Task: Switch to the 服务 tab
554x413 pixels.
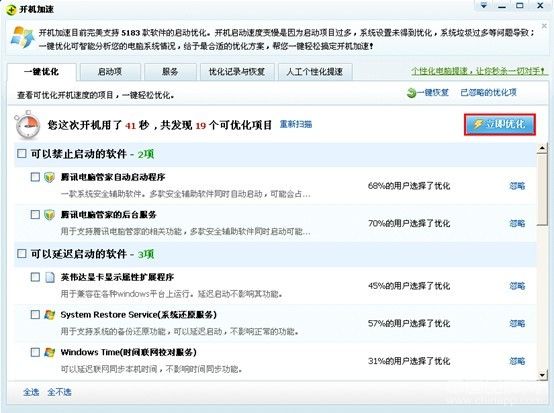Action: click(170, 72)
